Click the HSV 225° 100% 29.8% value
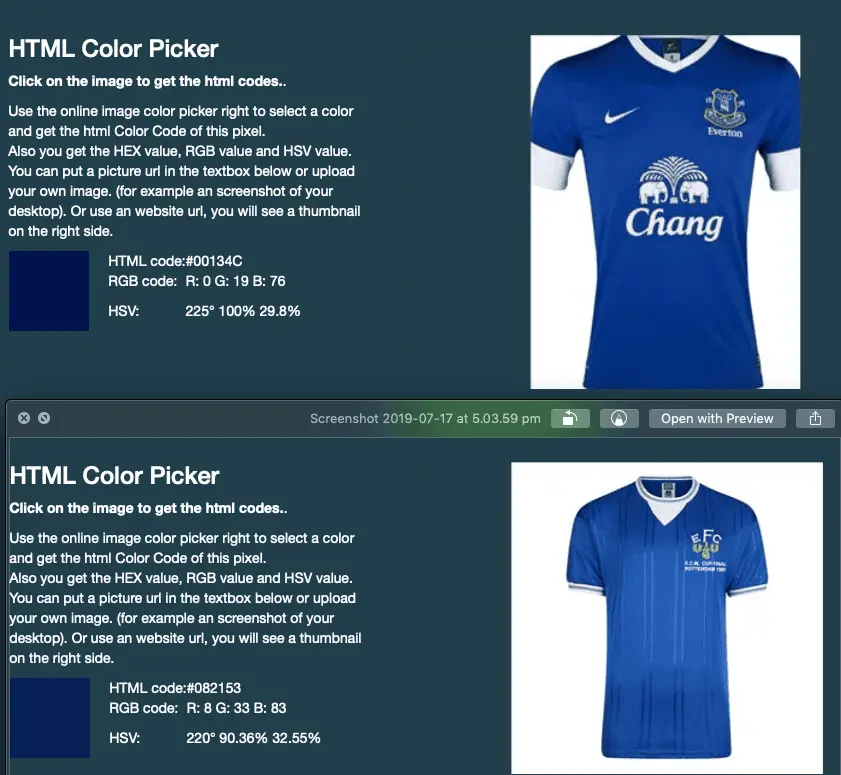This screenshot has height=775, width=841. coord(242,311)
